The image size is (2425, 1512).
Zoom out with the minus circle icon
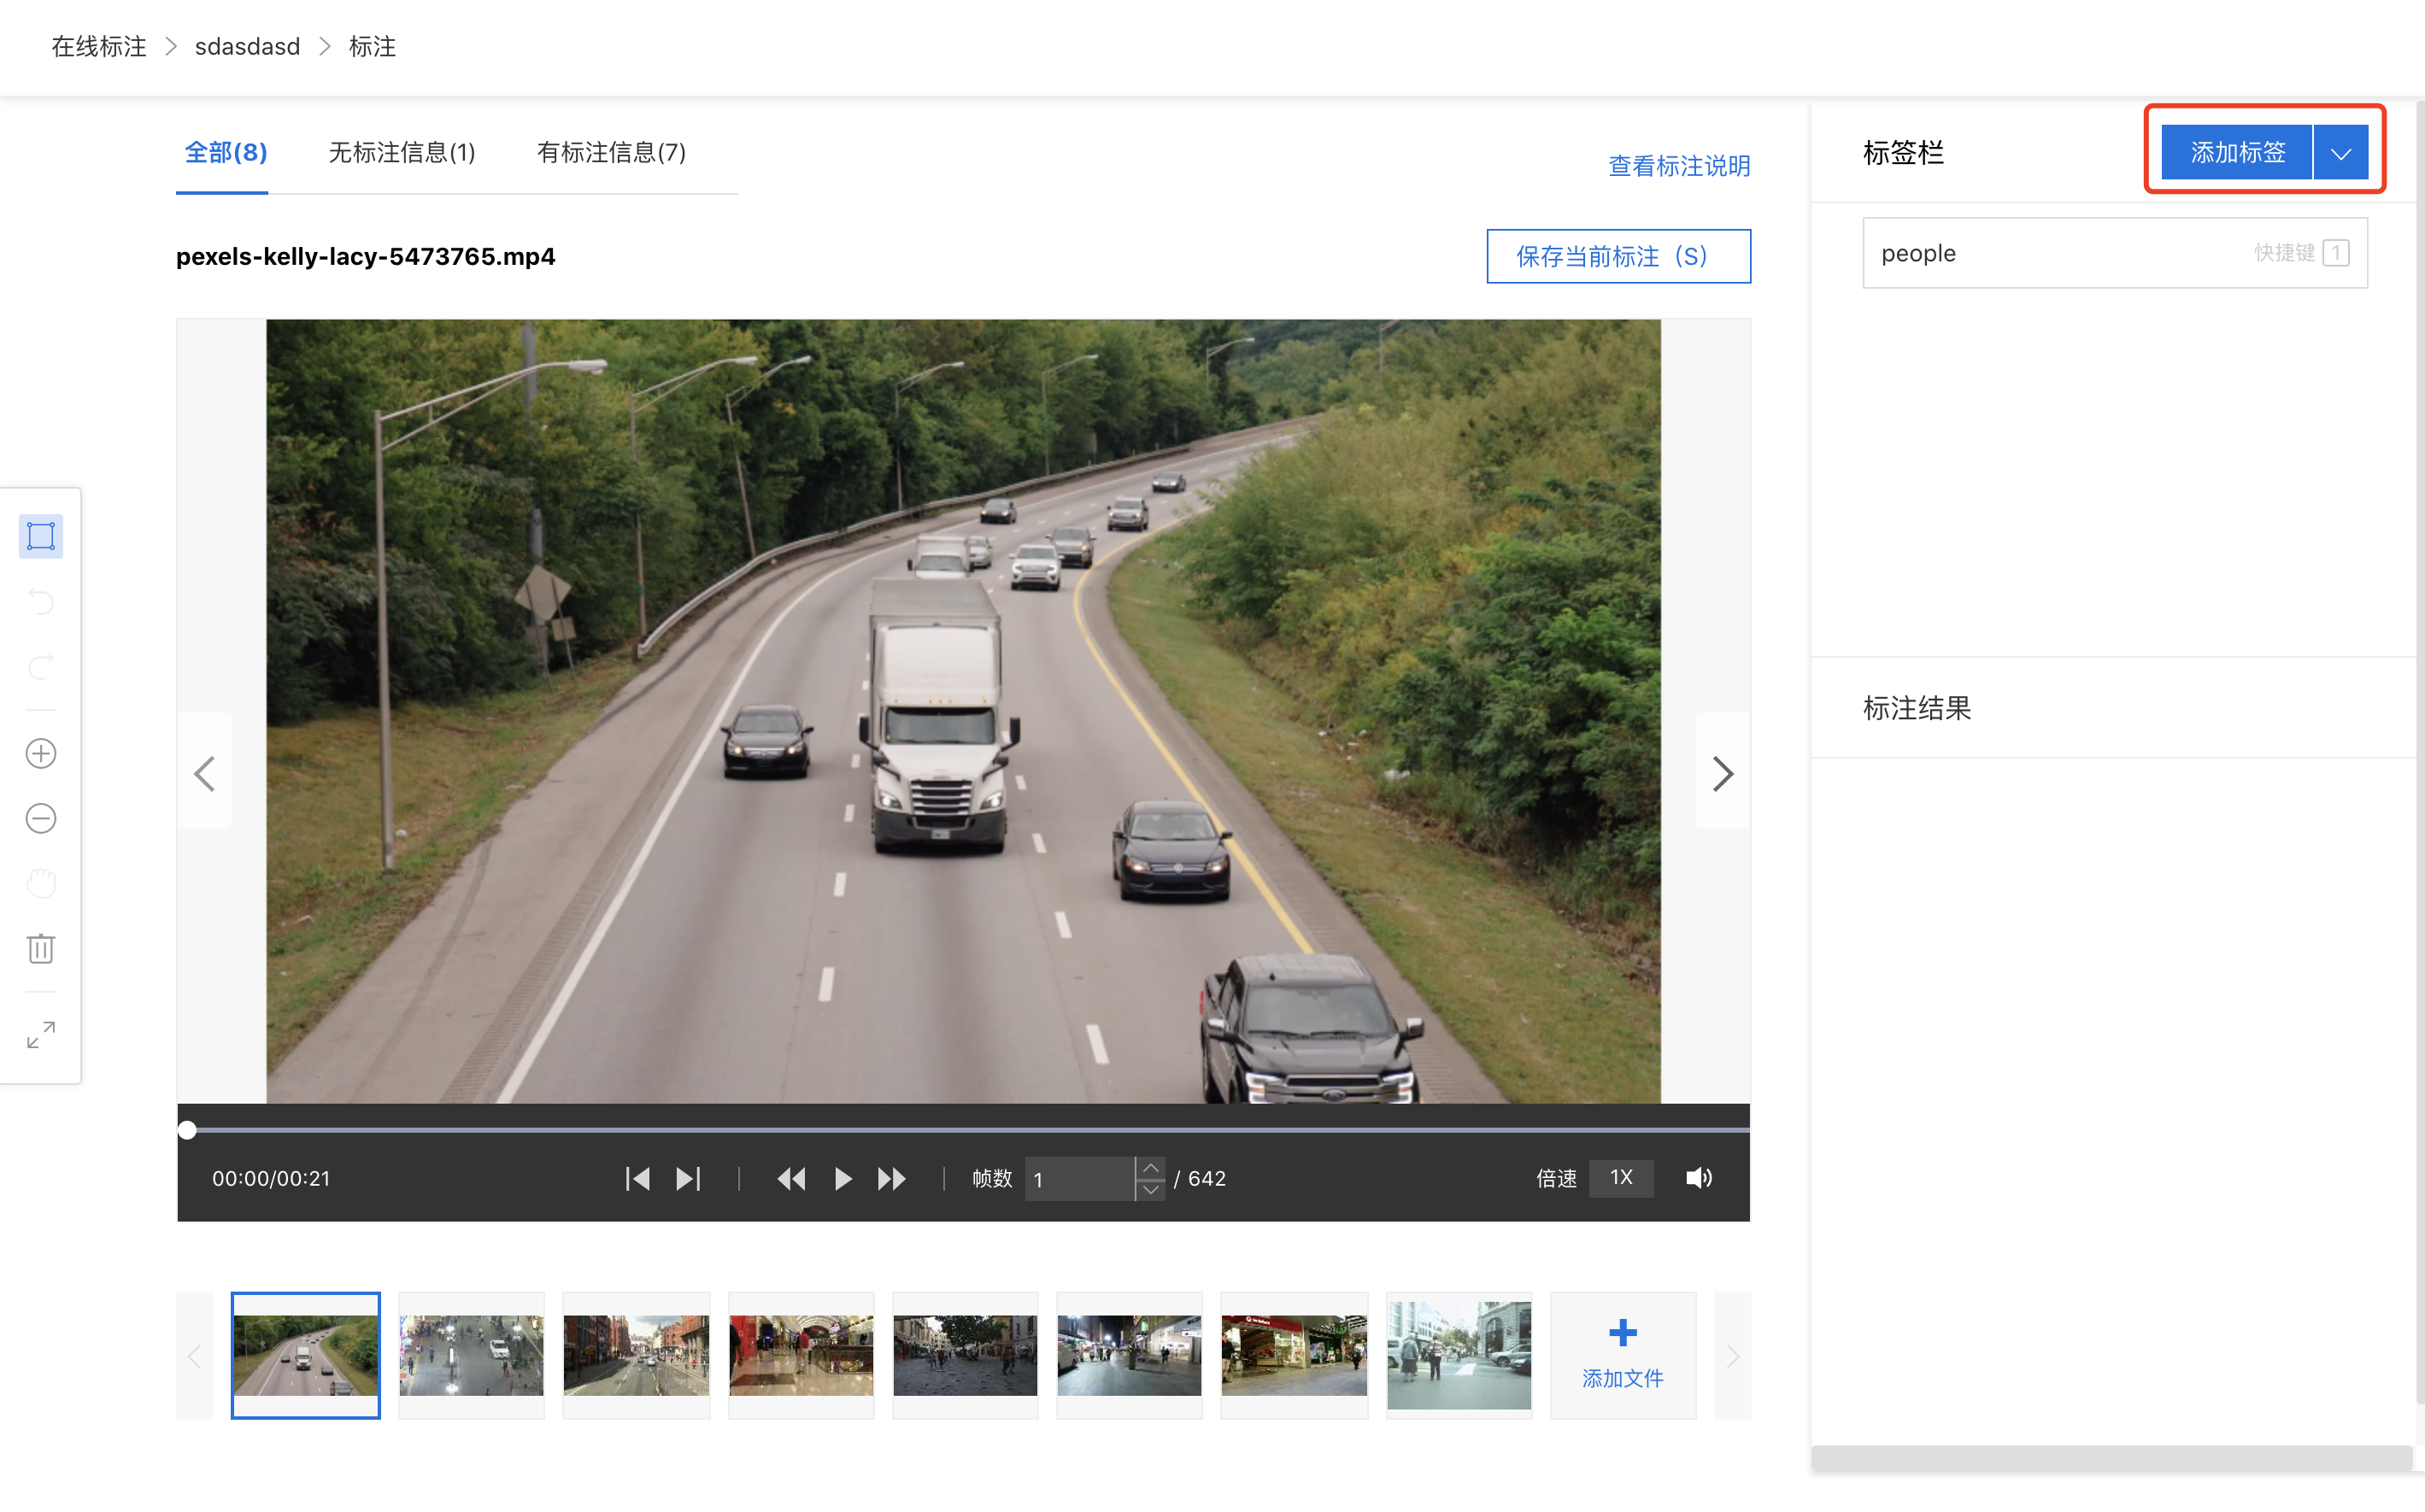tap(41, 818)
